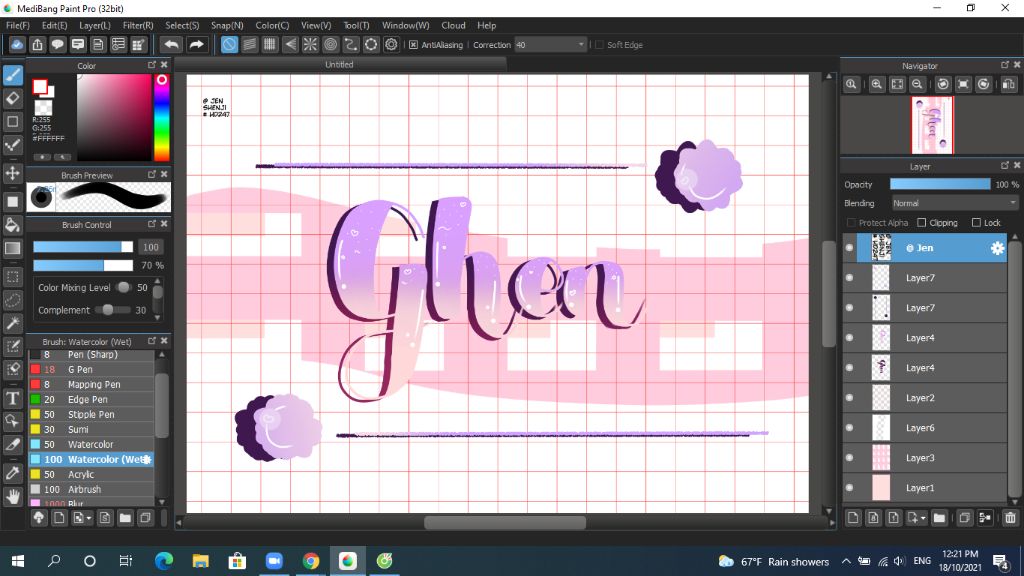Click the Redo arrow
1024x576 pixels.
click(196, 44)
